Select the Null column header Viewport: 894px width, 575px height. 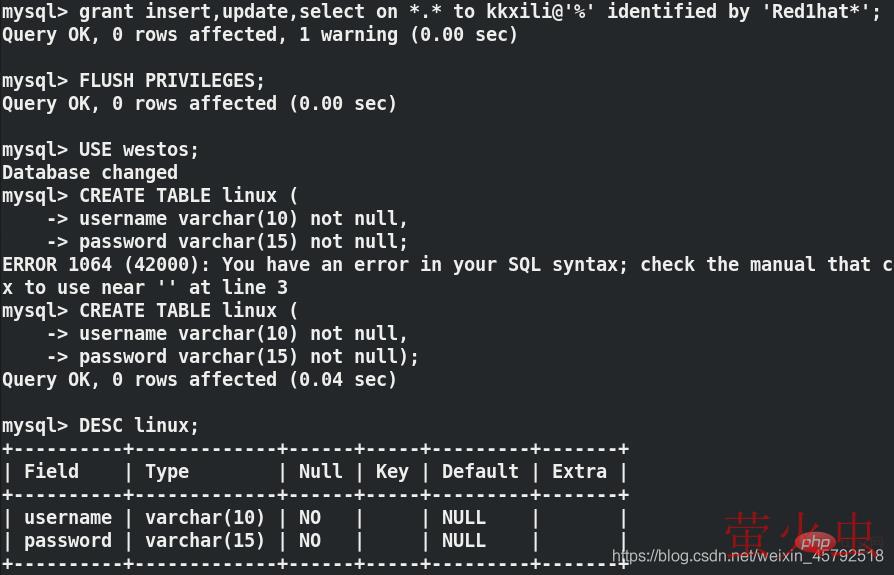pyautogui.click(x=320, y=472)
